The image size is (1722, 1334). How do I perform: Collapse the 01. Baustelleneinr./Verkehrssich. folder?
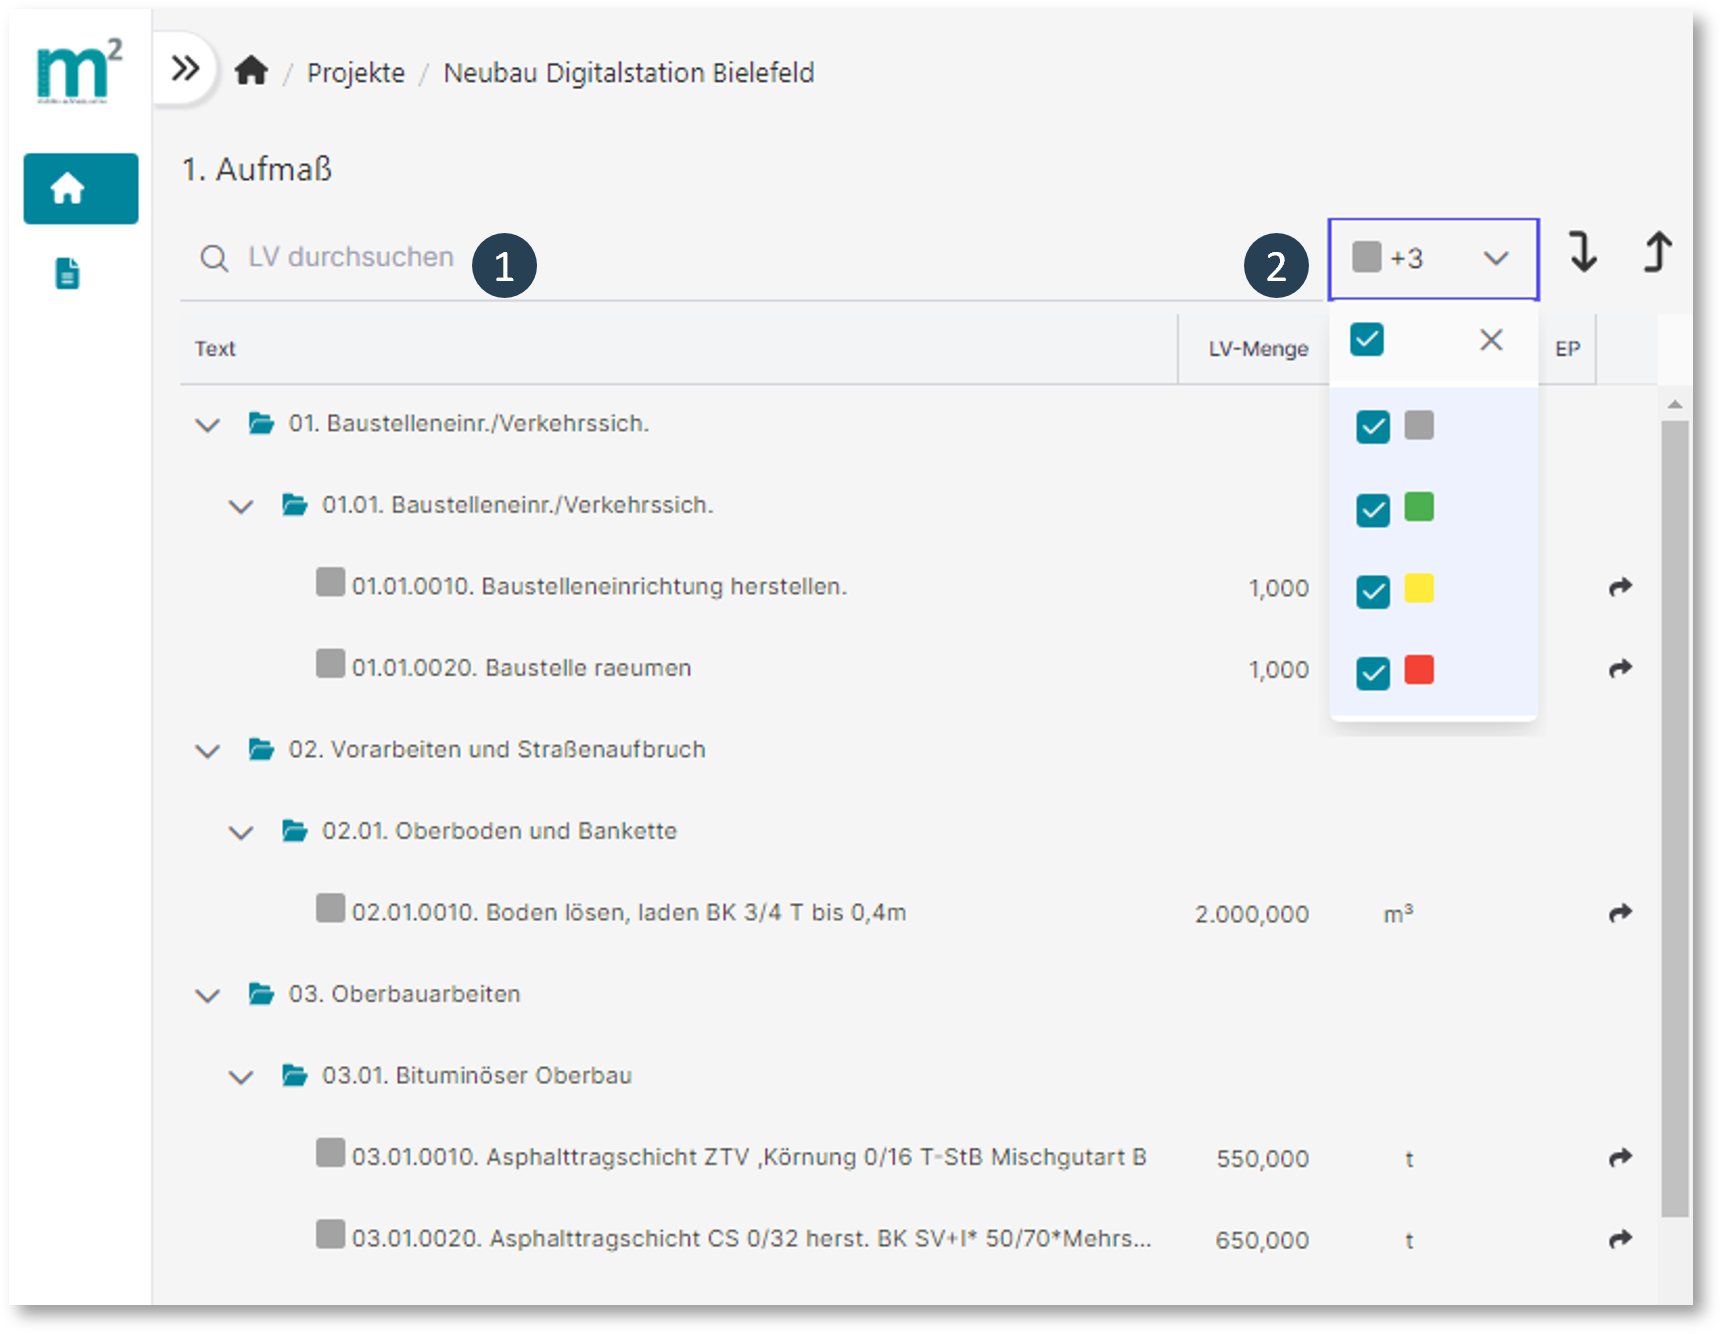click(208, 425)
